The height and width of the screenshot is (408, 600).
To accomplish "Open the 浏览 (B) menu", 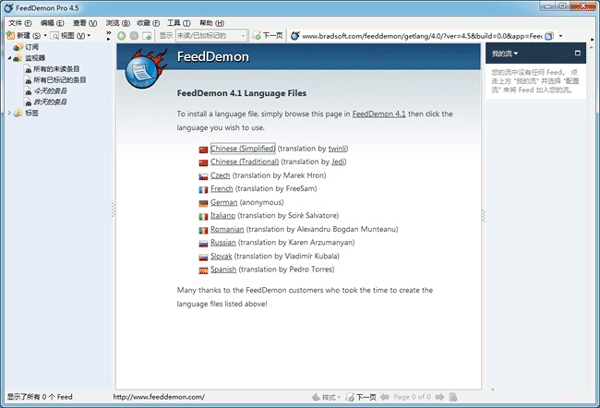I will [x=118, y=23].
